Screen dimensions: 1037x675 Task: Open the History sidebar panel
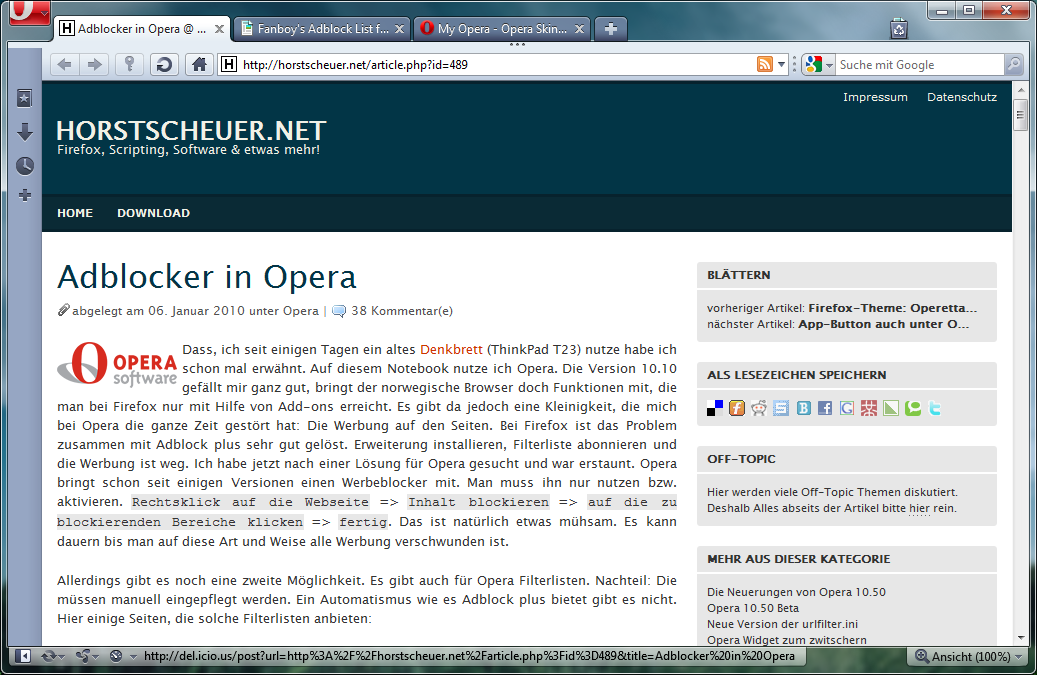coord(24,165)
